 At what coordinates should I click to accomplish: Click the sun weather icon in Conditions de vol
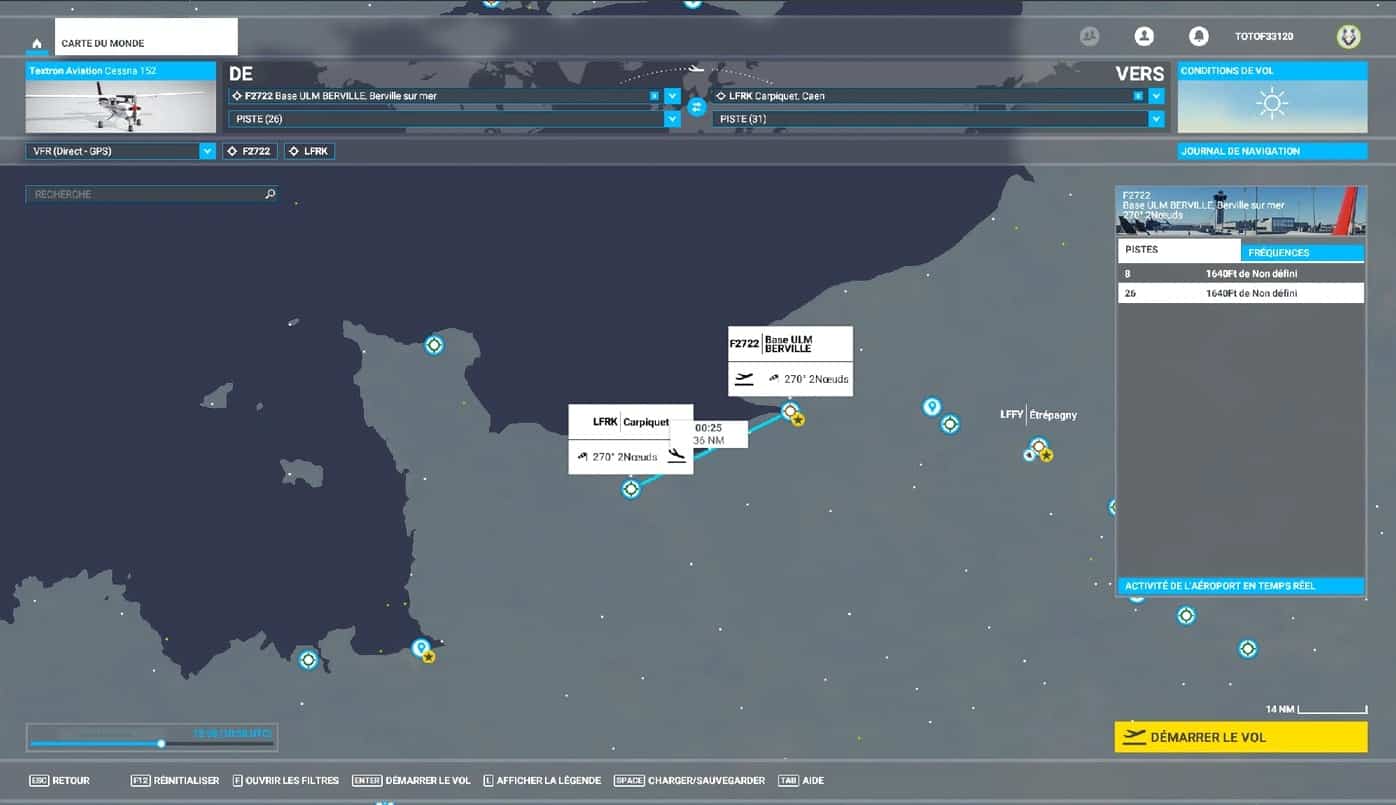click(x=1271, y=104)
